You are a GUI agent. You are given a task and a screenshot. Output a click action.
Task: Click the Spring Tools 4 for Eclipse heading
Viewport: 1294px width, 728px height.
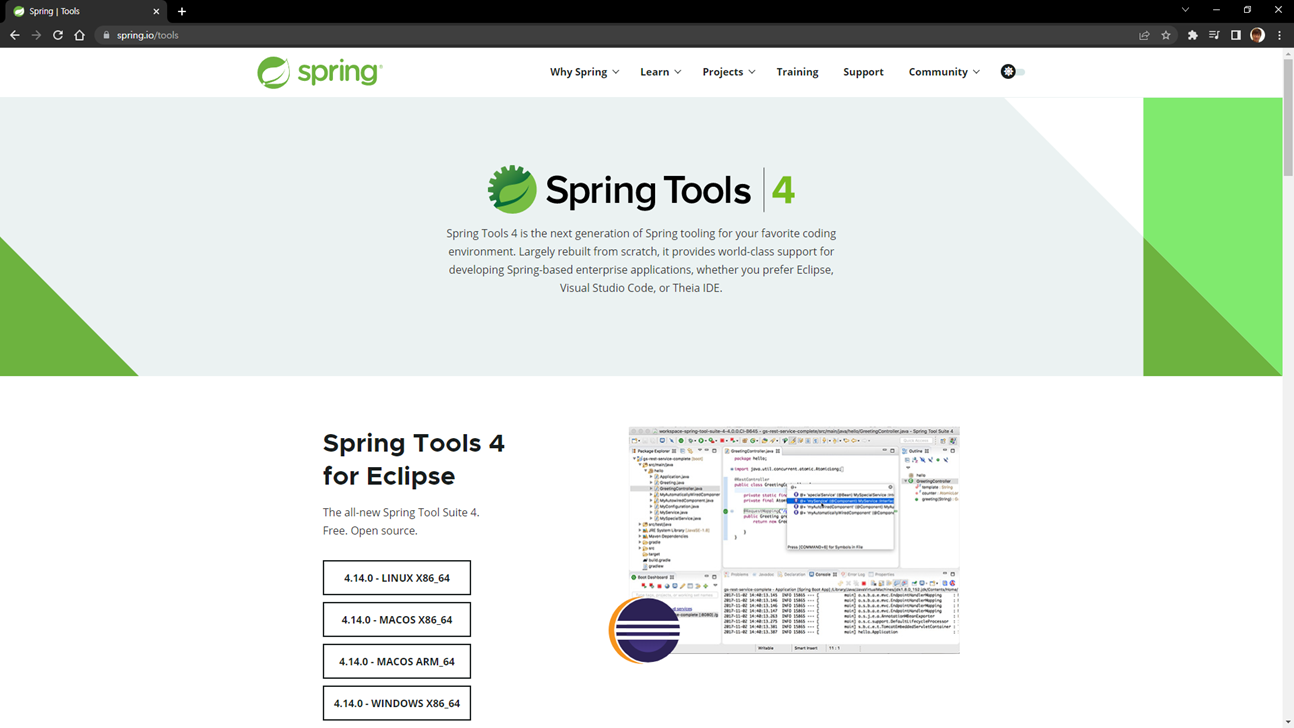point(414,459)
